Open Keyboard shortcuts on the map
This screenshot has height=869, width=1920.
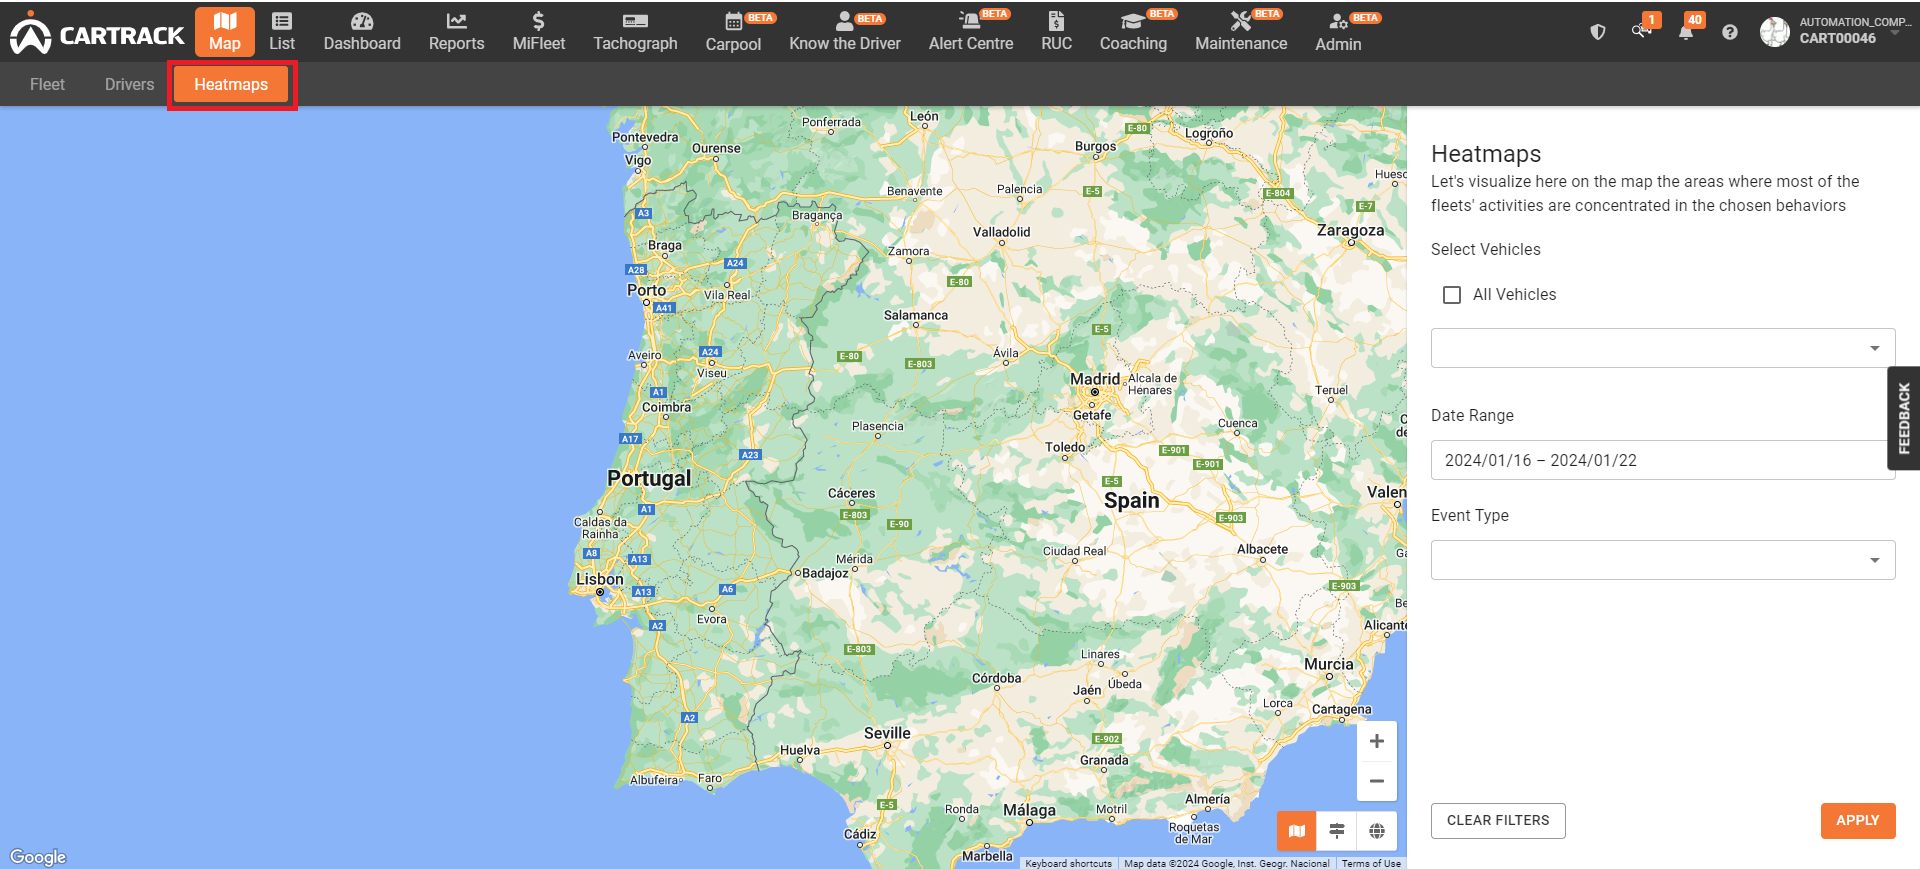coord(1069,863)
